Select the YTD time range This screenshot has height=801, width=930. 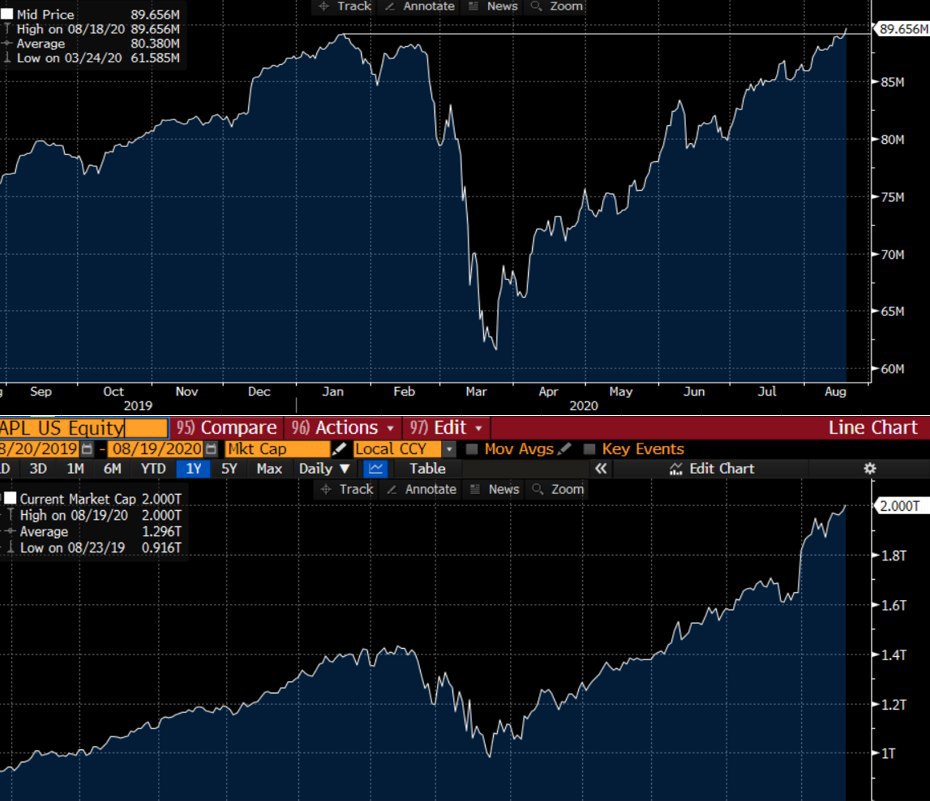click(x=153, y=468)
